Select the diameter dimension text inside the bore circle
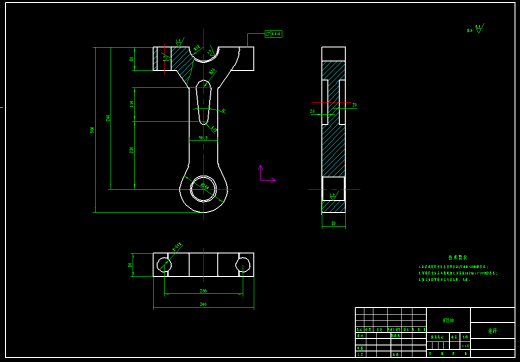This screenshot has height=362, width=520. (x=205, y=187)
